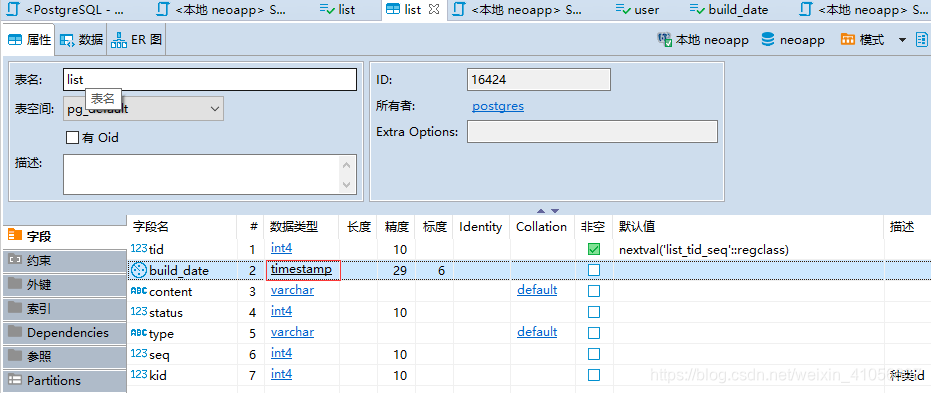Open the postgres owner link

click(x=498, y=106)
